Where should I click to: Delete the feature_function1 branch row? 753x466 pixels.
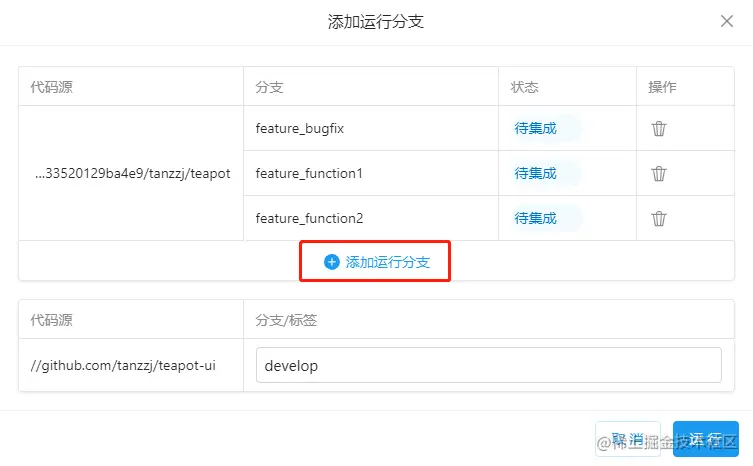pos(658,173)
